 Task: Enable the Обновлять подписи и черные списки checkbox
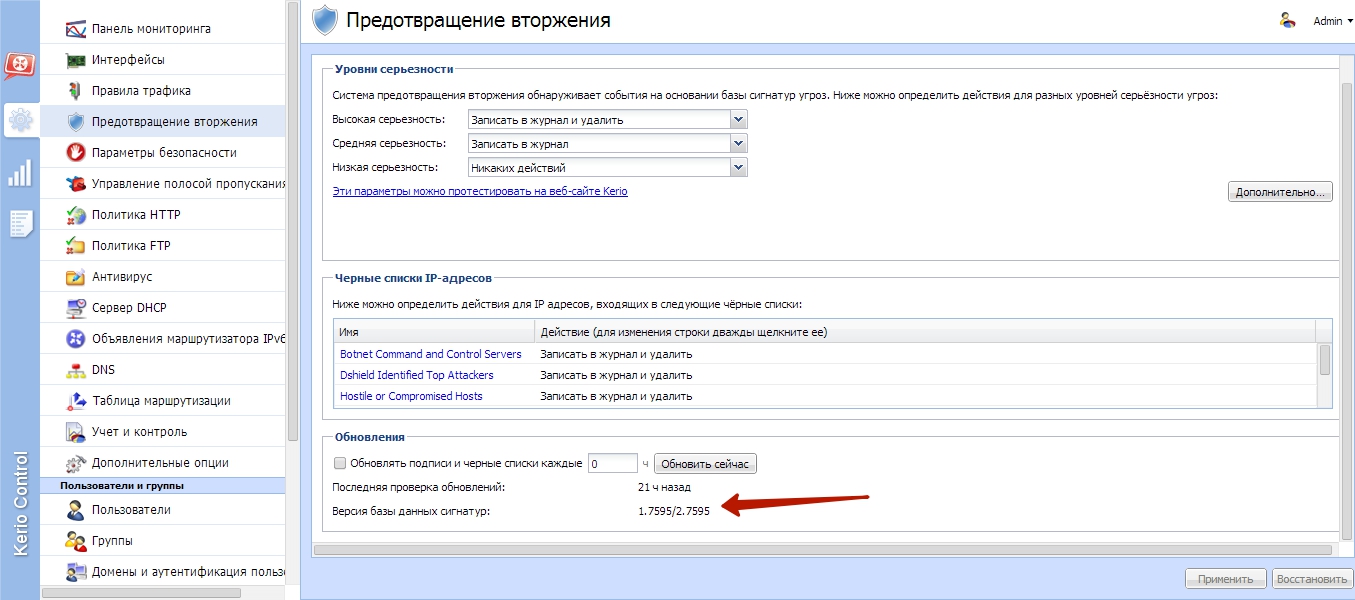point(340,463)
